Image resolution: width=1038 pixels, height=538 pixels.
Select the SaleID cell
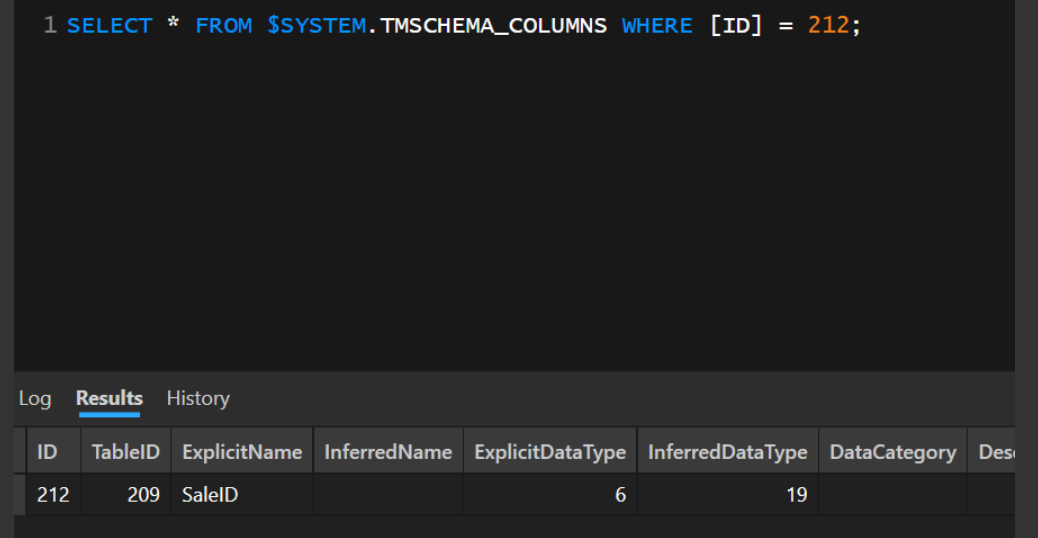(x=242, y=494)
